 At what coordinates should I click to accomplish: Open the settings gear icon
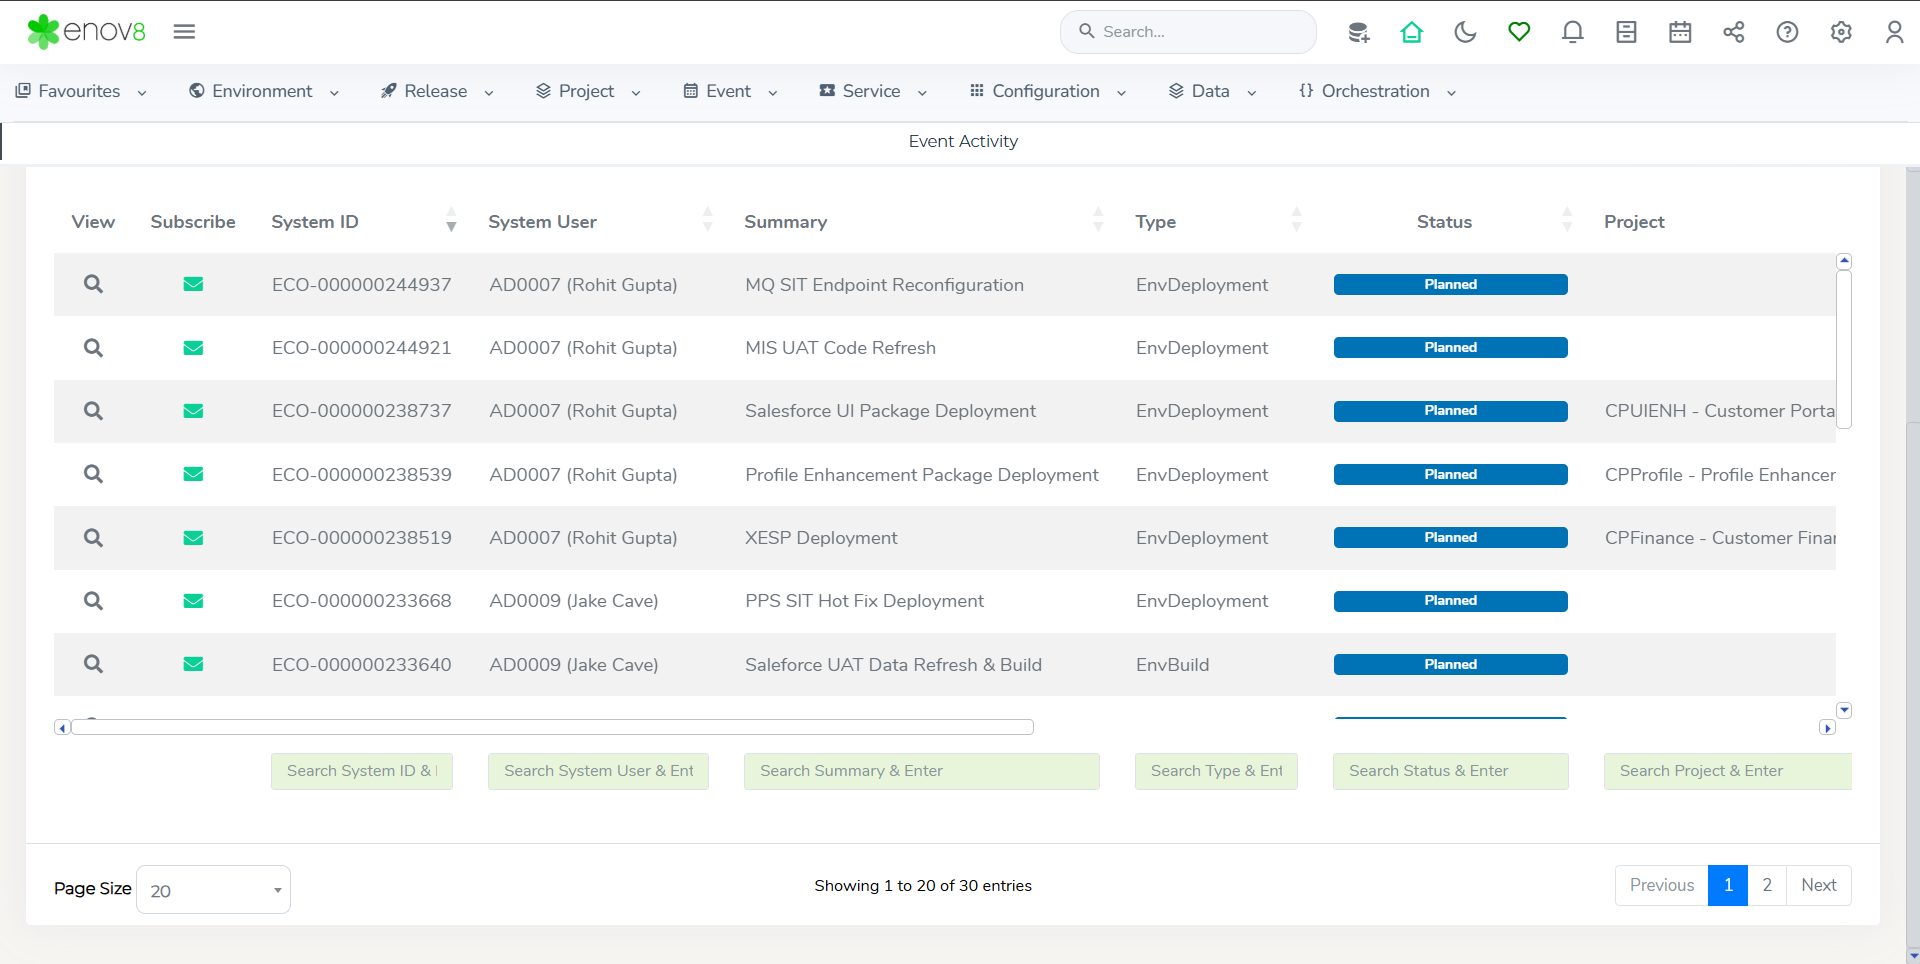(1841, 32)
